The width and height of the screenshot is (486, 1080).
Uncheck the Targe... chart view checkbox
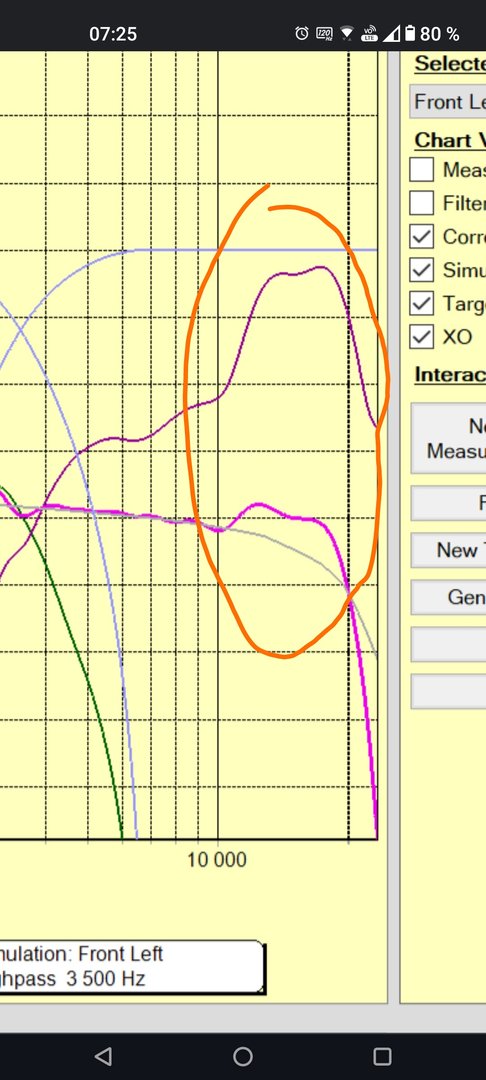pos(421,303)
